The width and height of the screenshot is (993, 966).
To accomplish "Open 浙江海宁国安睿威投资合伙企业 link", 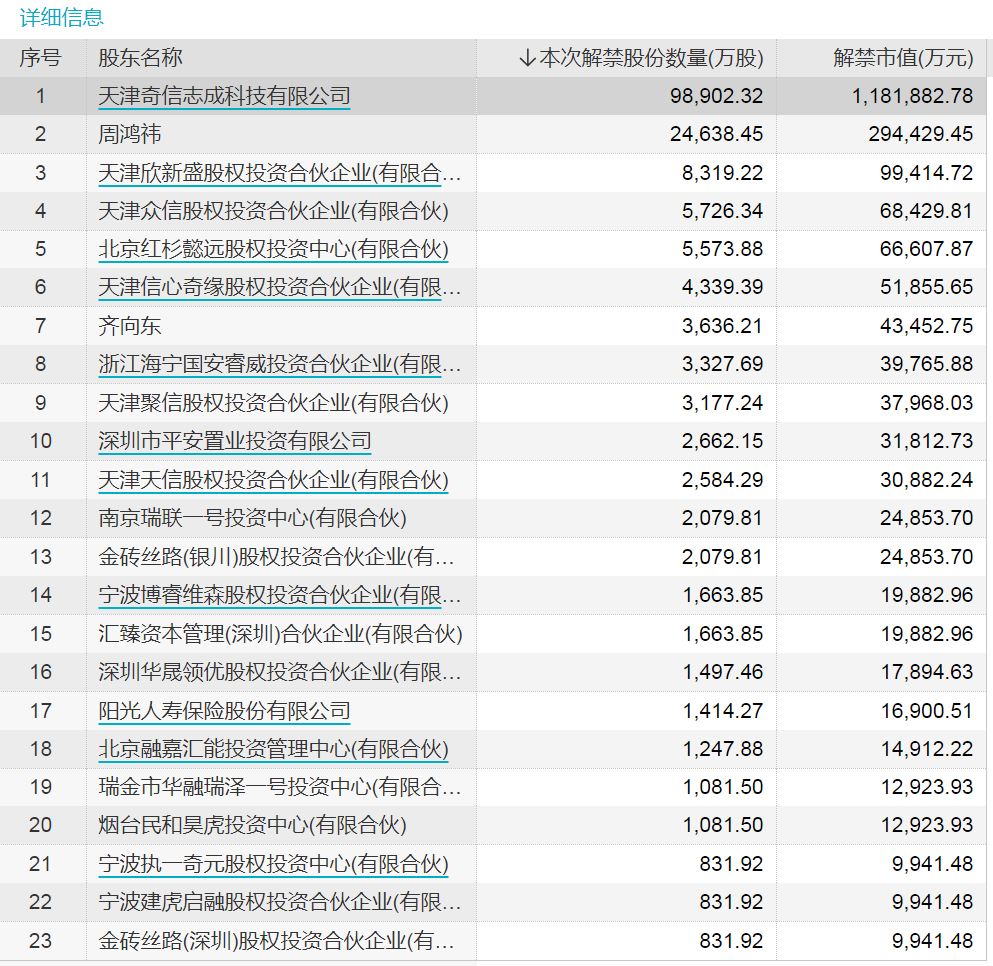I will (279, 364).
